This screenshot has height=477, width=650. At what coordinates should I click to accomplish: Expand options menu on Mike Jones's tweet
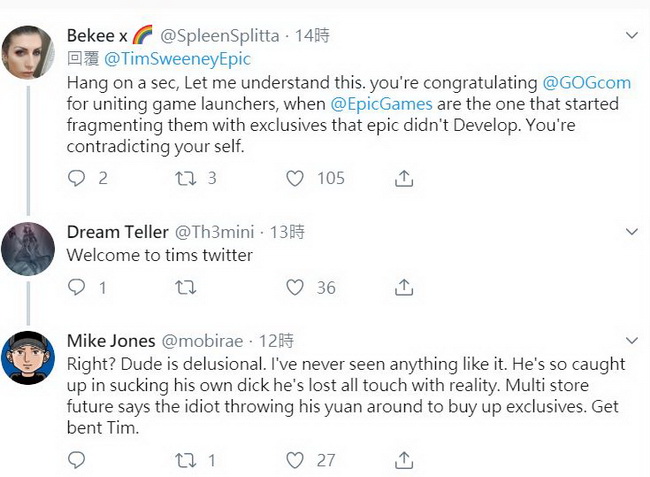coord(631,340)
